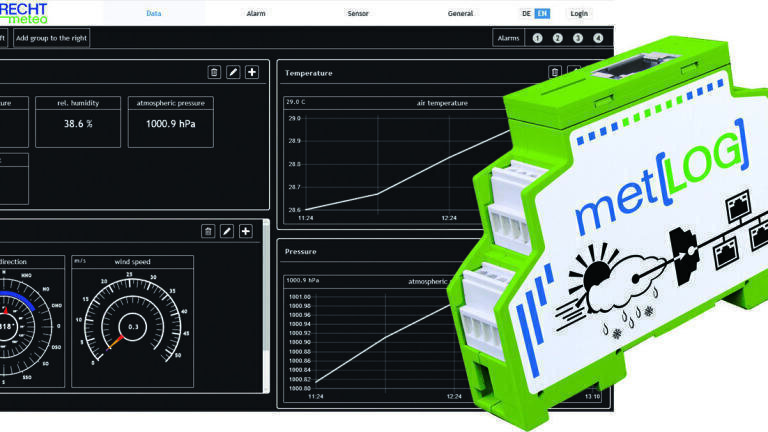The image size is (768, 432).
Task: Open the Data tab
Action: [153, 13]
